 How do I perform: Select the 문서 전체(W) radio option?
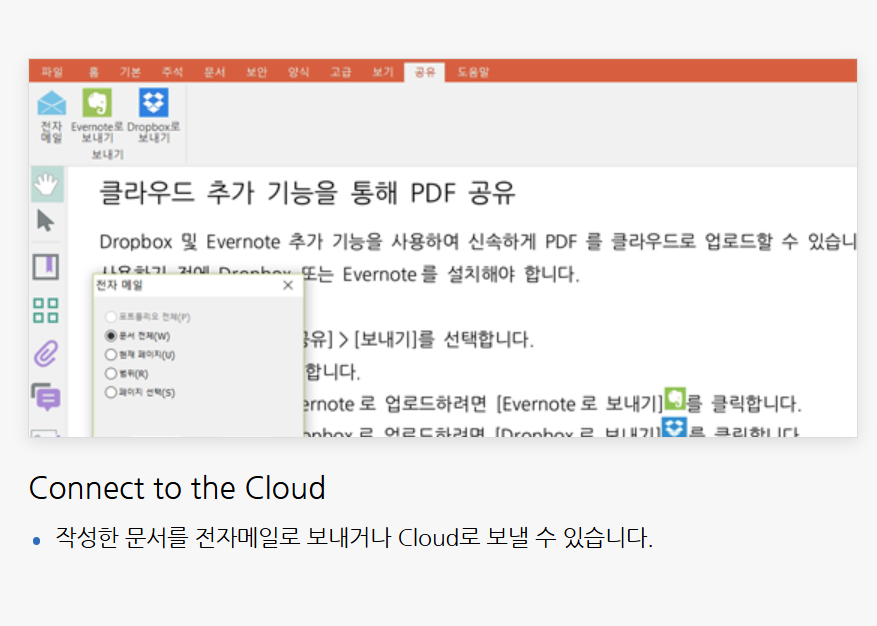111,336
